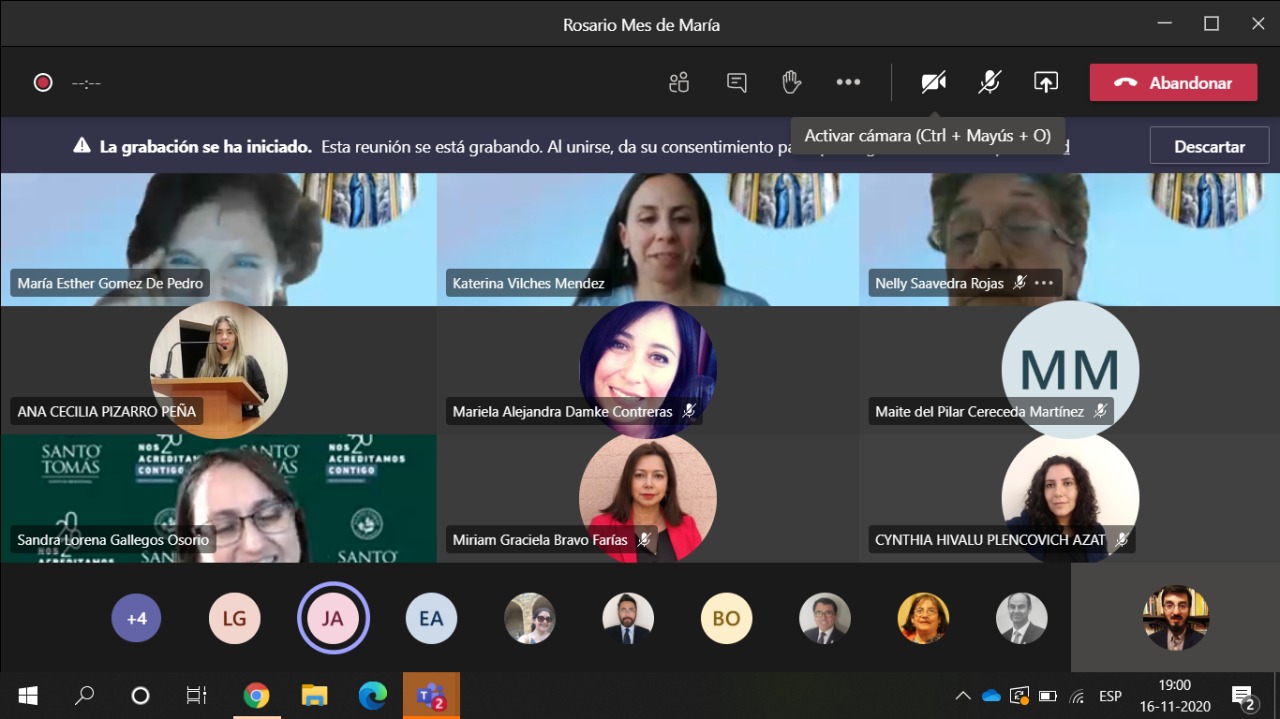Share your screen content
1280x719 pixels.
[x=1046, y=83]
